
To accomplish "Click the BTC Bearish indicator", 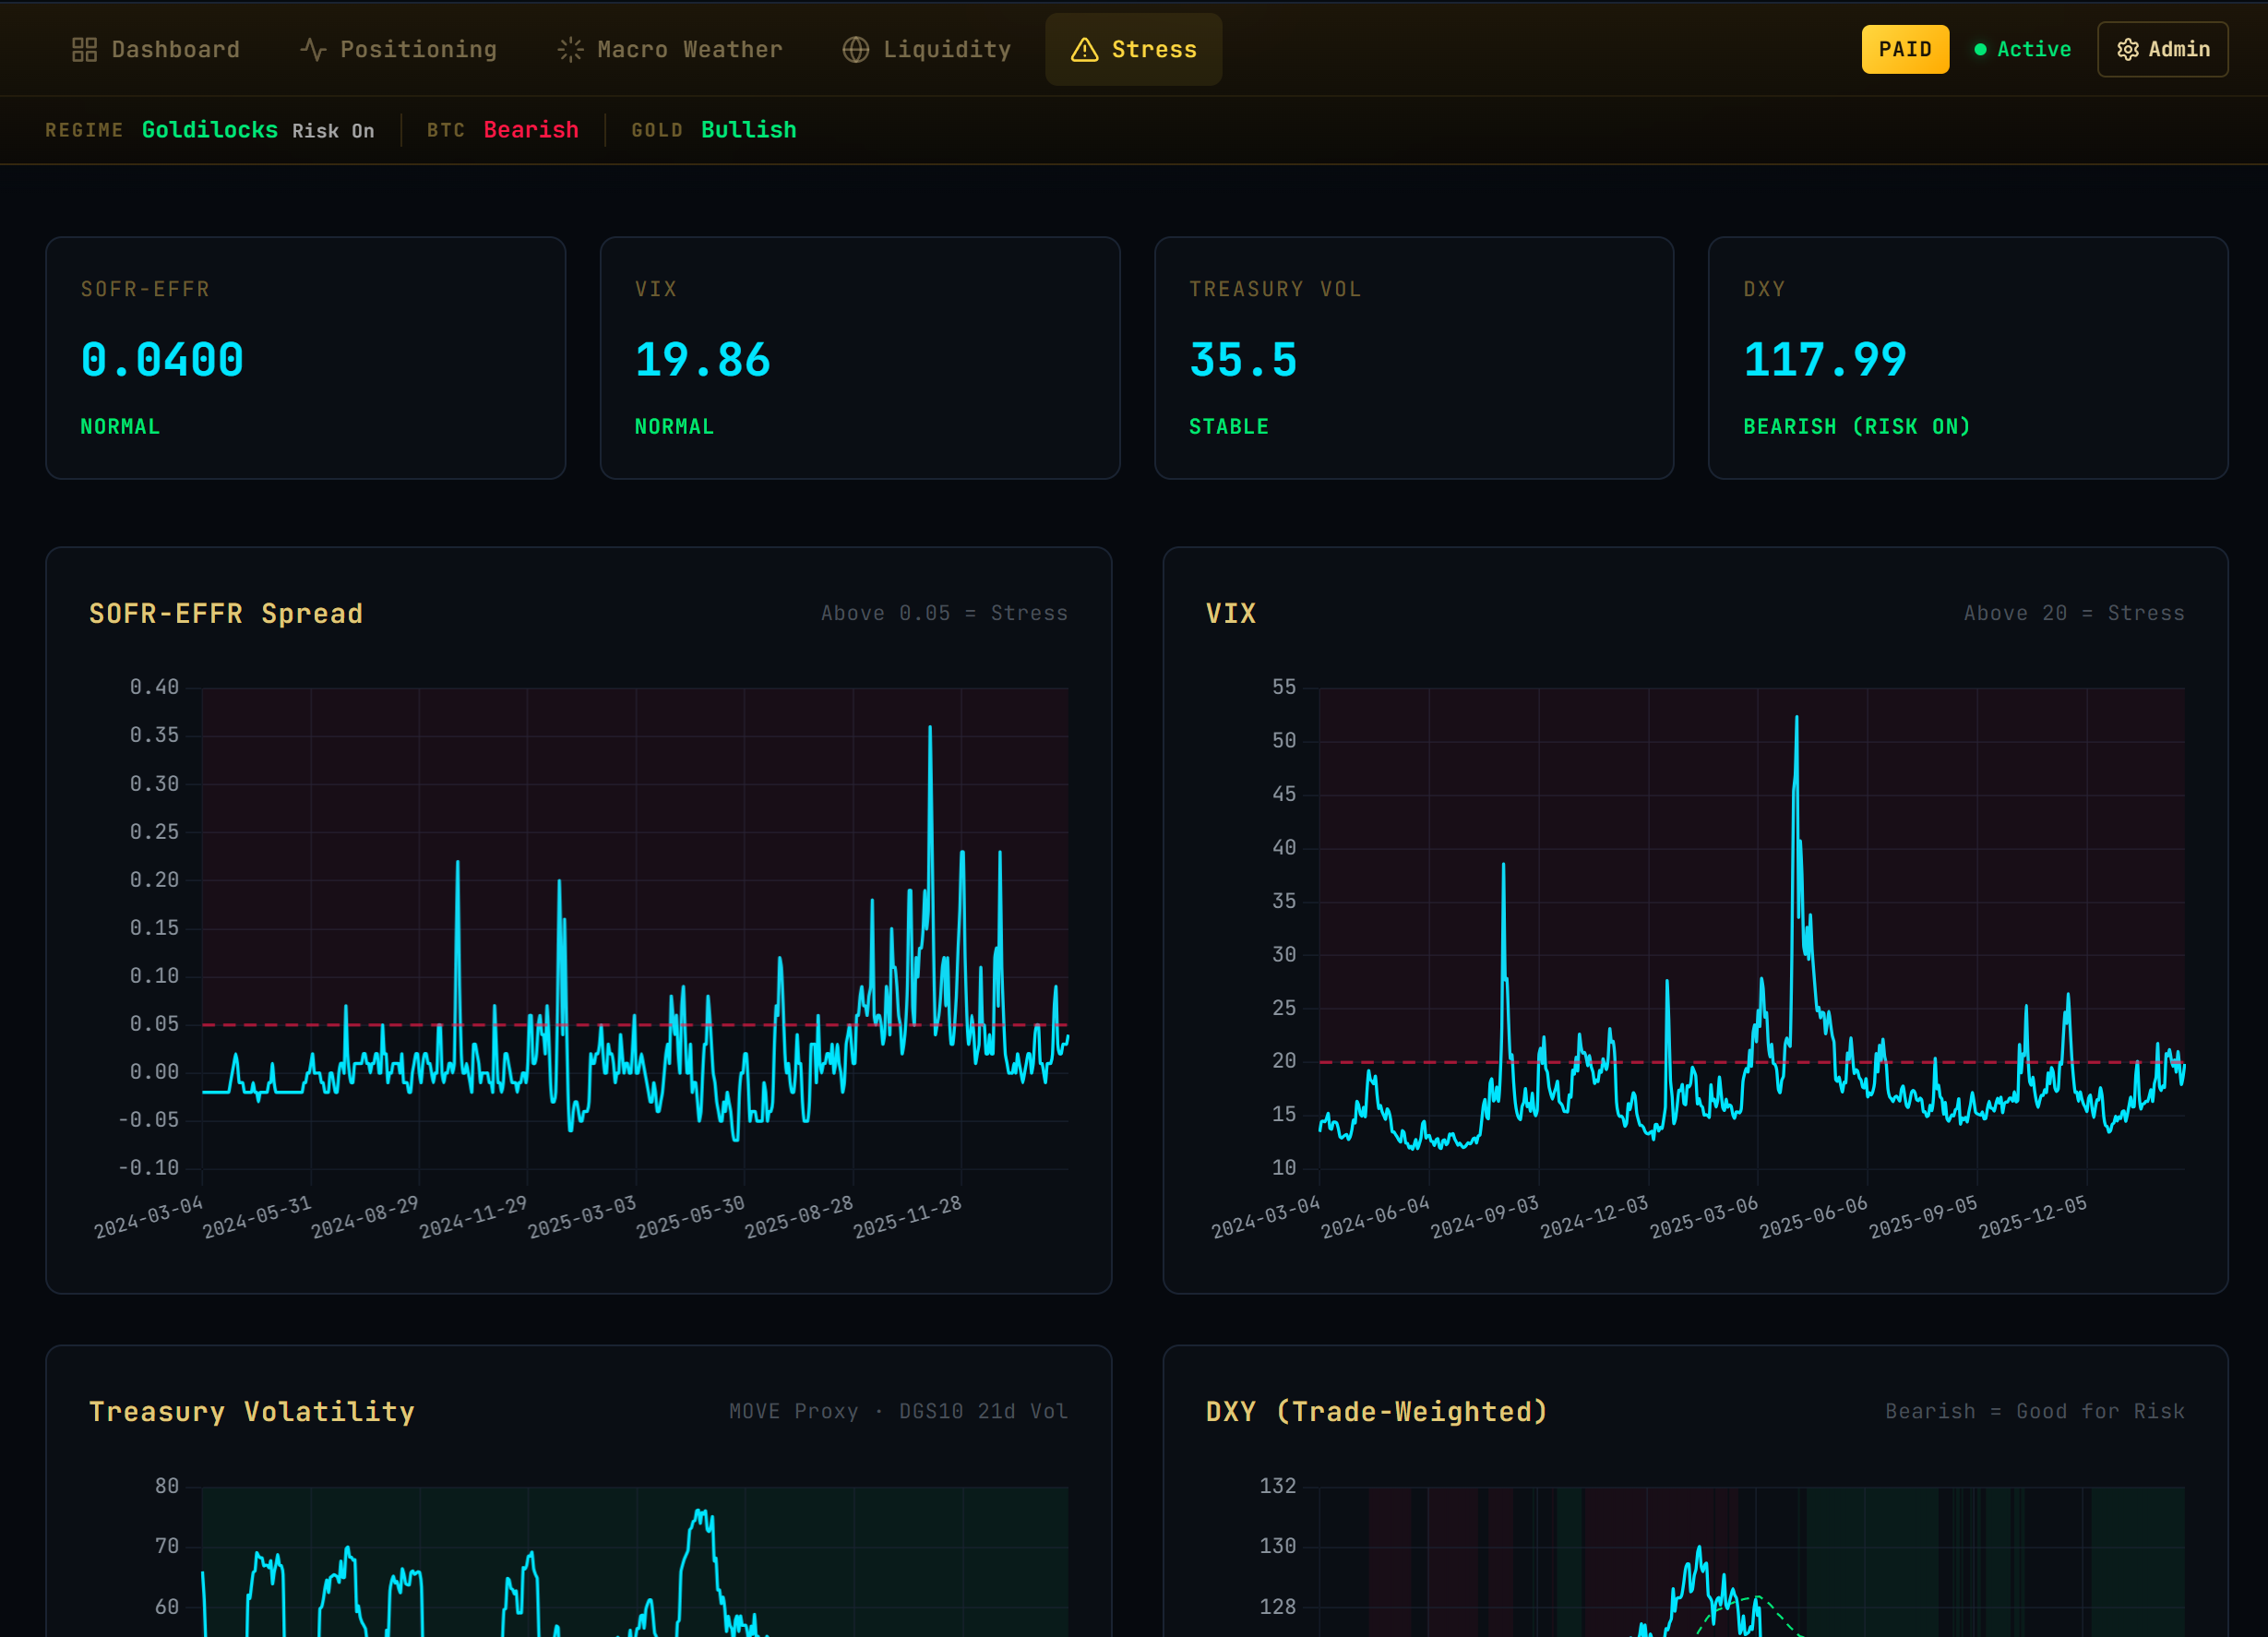I will [530, 130].
